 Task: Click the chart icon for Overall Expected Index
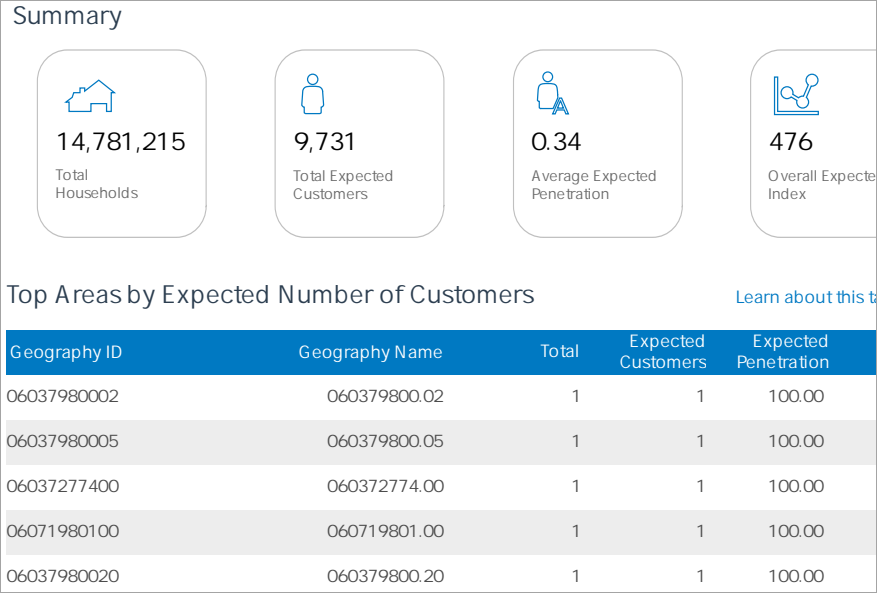[796, 95]
